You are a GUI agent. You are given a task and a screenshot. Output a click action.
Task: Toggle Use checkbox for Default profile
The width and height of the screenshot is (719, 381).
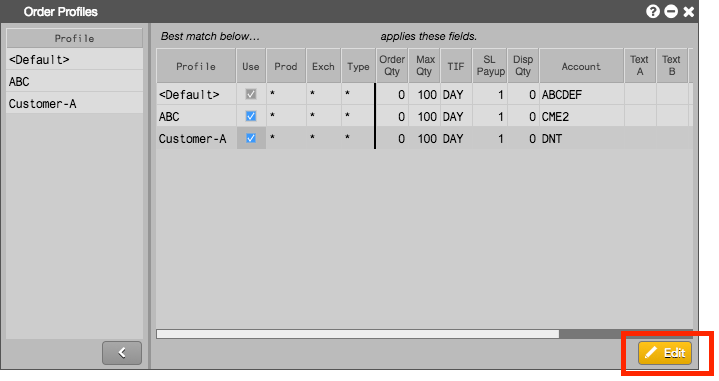[x=251, y=94]
